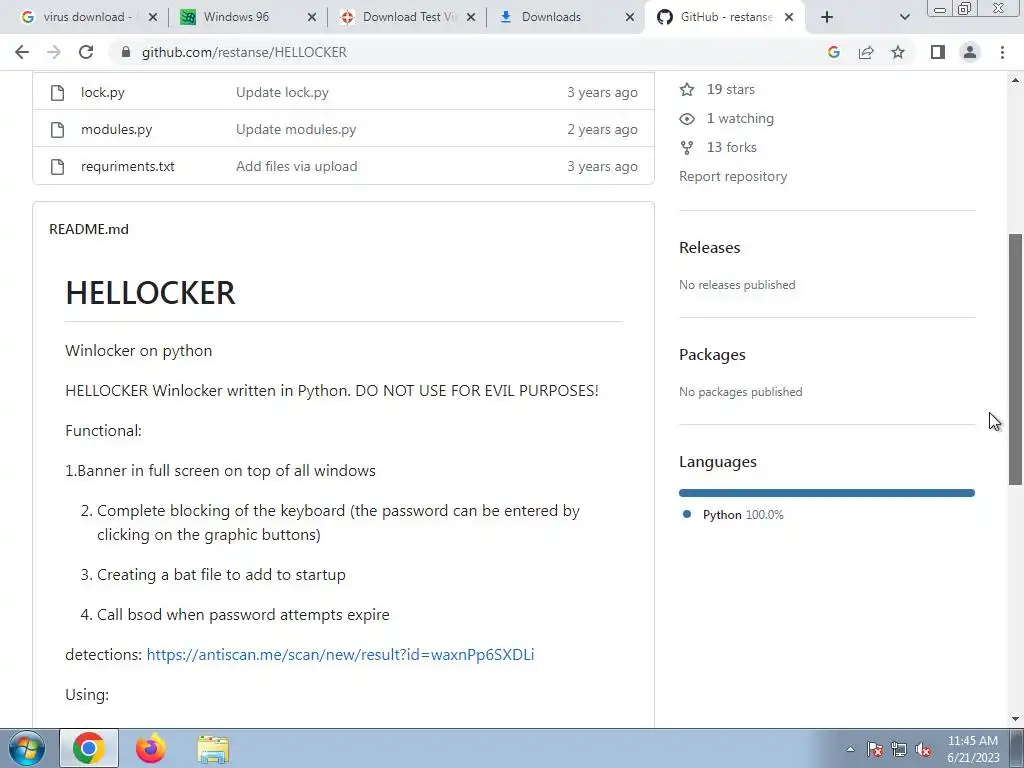Open the Add files via upload commit
The width and height of the screenshot is (1024, 768).
(296, 167)
